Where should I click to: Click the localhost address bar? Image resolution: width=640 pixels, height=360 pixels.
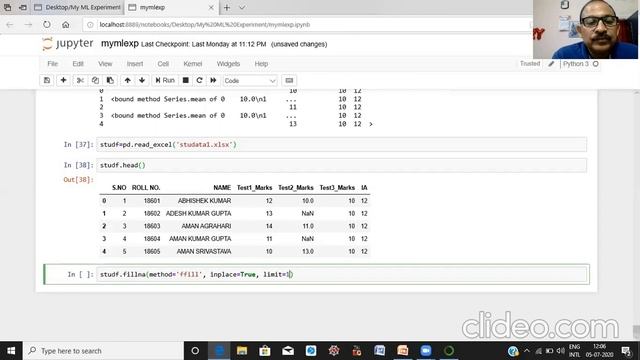[306, 24]
